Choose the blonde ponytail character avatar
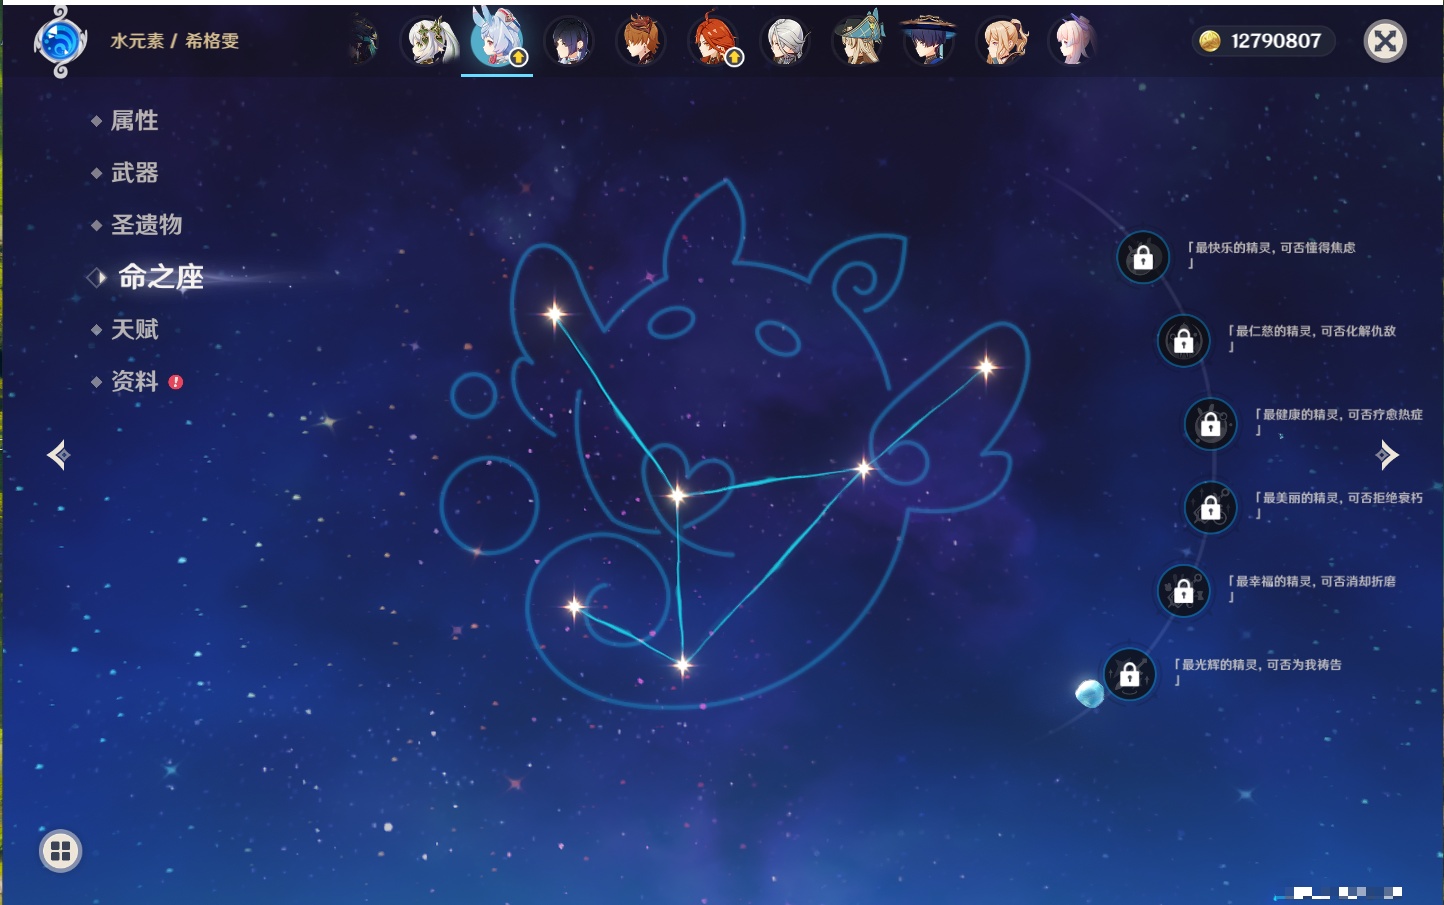The image size is (1444, 905). click(x=1003, y=41)
